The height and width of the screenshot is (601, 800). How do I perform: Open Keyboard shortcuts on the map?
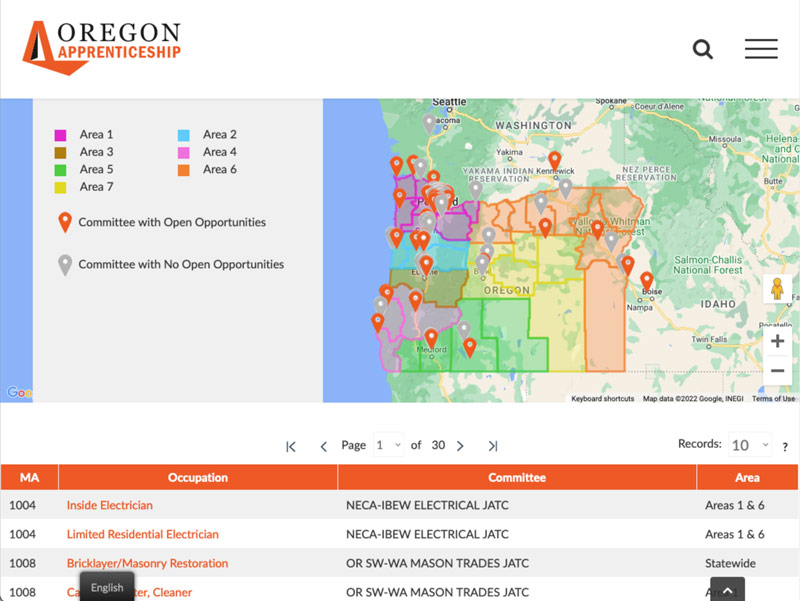[x=603, y=398]
